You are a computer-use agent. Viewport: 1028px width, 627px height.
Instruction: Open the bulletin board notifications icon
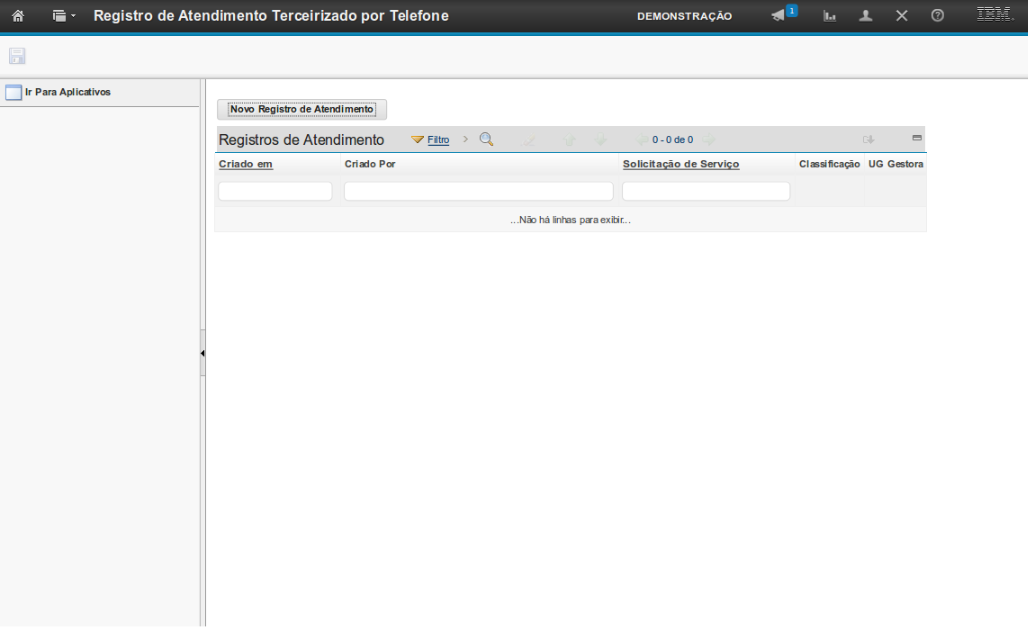point(781,15)
